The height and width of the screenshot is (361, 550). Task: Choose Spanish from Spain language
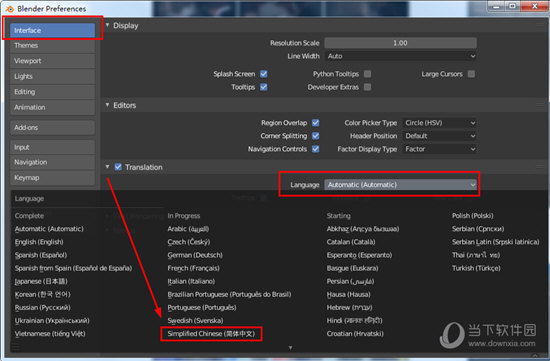pos(73,268)
